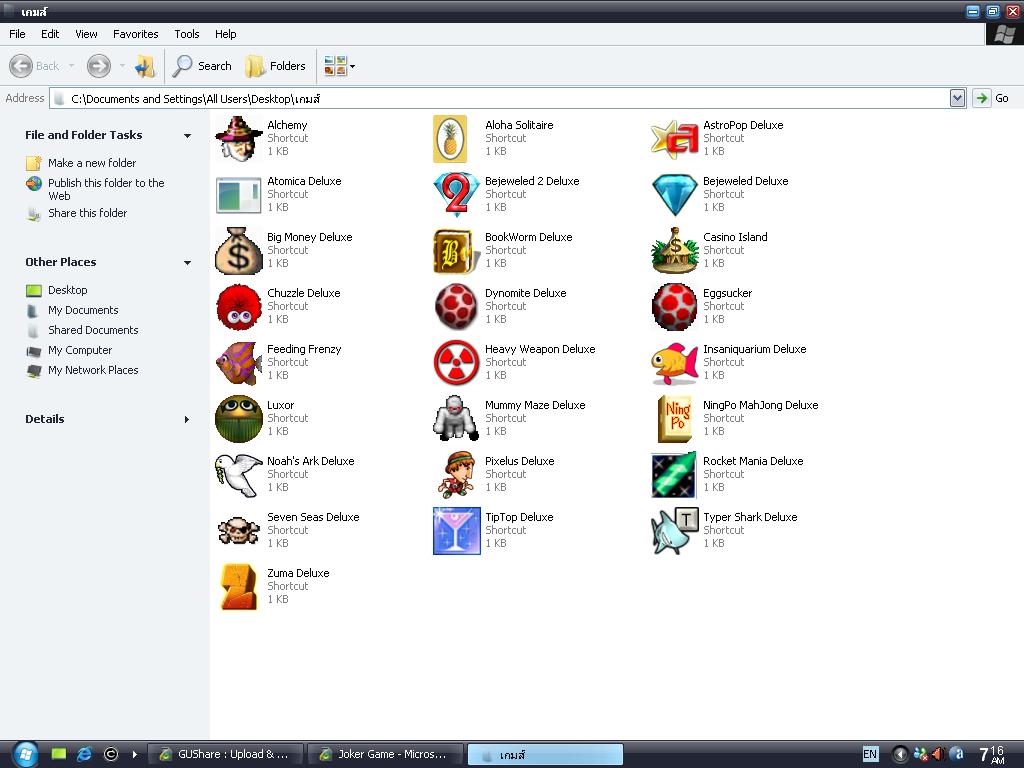Click the volume speaker tray icon
1024x768 pixels.
click(938, 754)
